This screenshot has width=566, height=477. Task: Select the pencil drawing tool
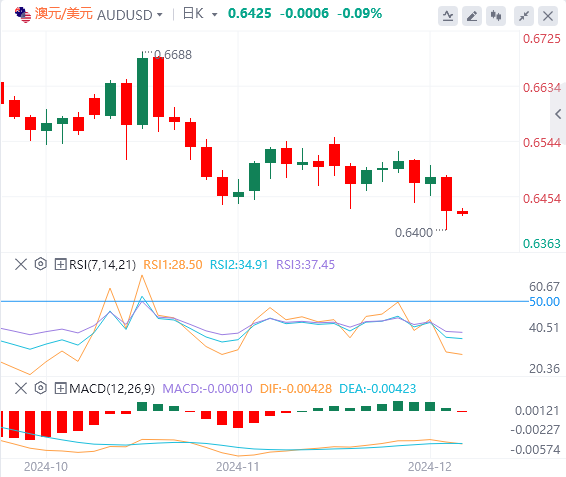pos(472,16)
